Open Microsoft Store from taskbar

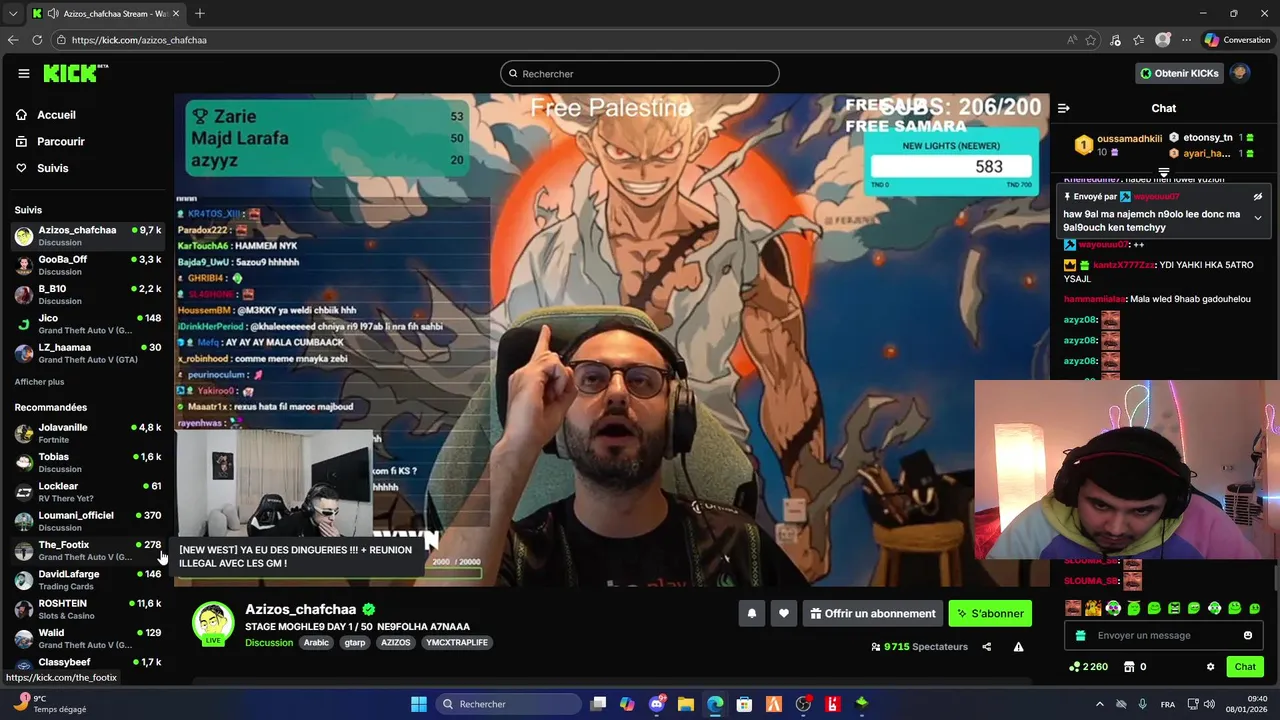tap(744, 704)
